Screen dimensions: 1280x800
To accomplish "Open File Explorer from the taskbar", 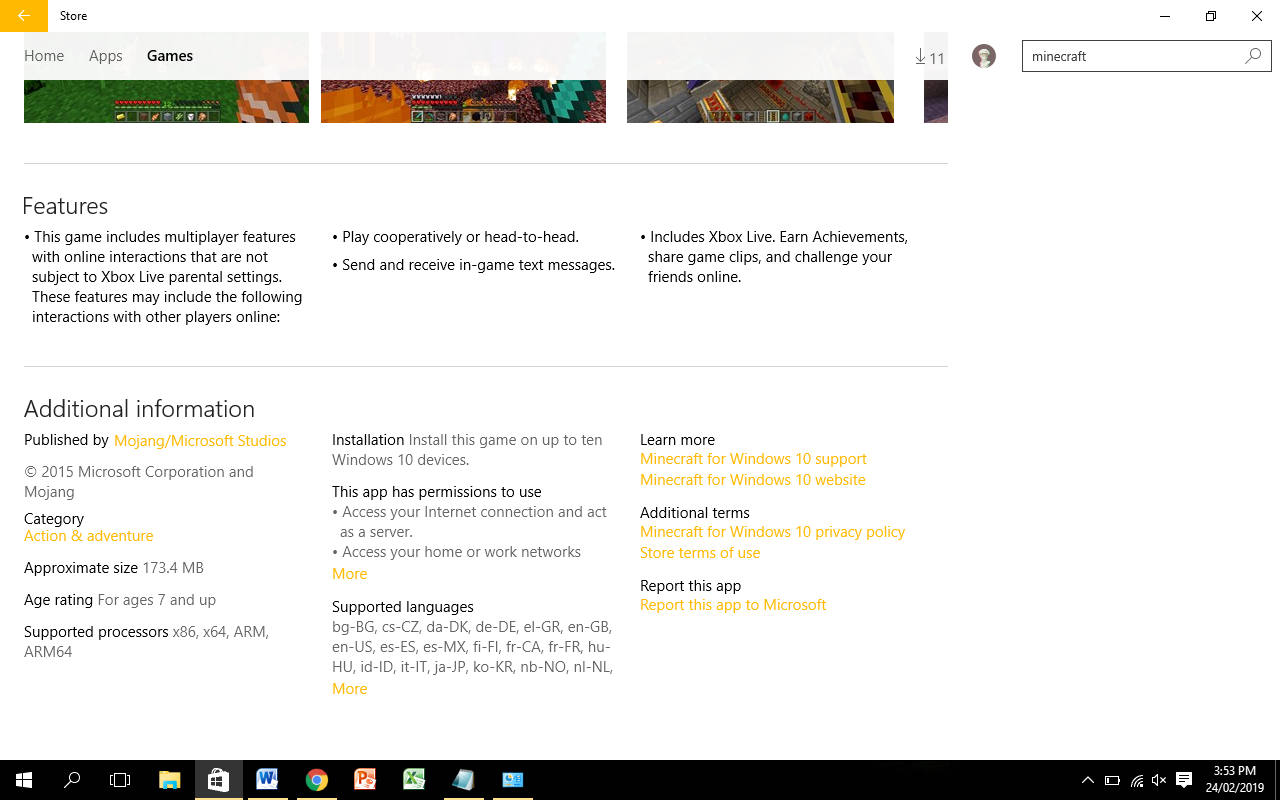I will [x=169, y=780].
